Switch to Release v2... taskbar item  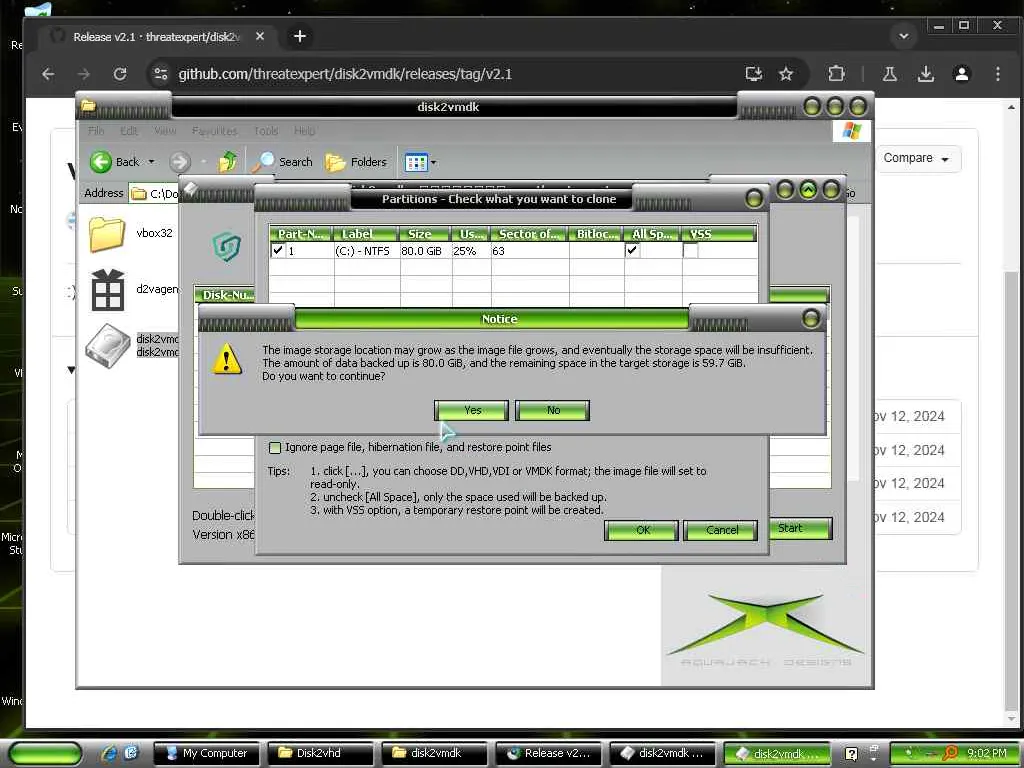click(x=548, y=753)
